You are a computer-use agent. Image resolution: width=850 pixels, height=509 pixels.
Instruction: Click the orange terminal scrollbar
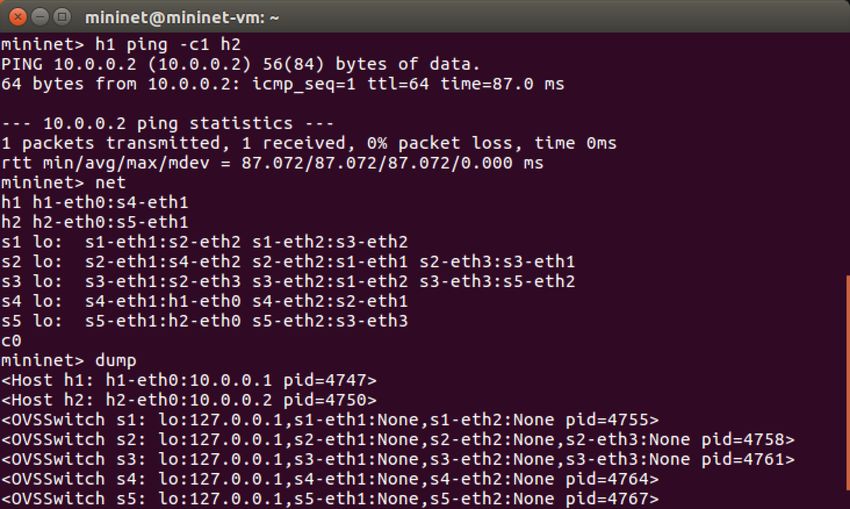pyautogui.click(x=847, y=391)
